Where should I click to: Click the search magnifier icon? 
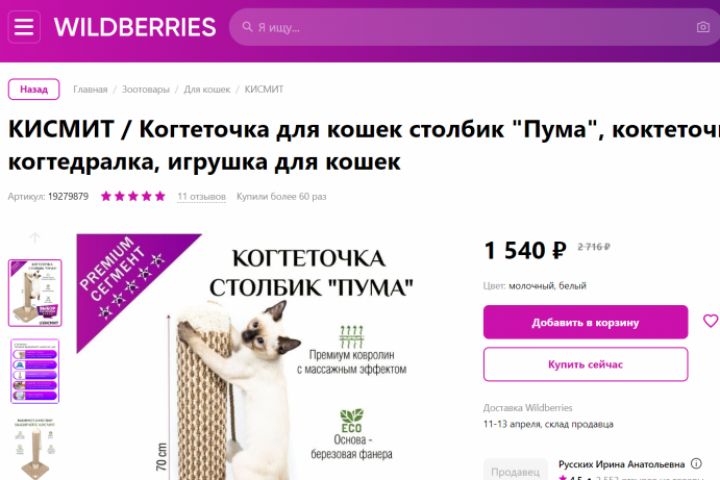click(247, 27)
